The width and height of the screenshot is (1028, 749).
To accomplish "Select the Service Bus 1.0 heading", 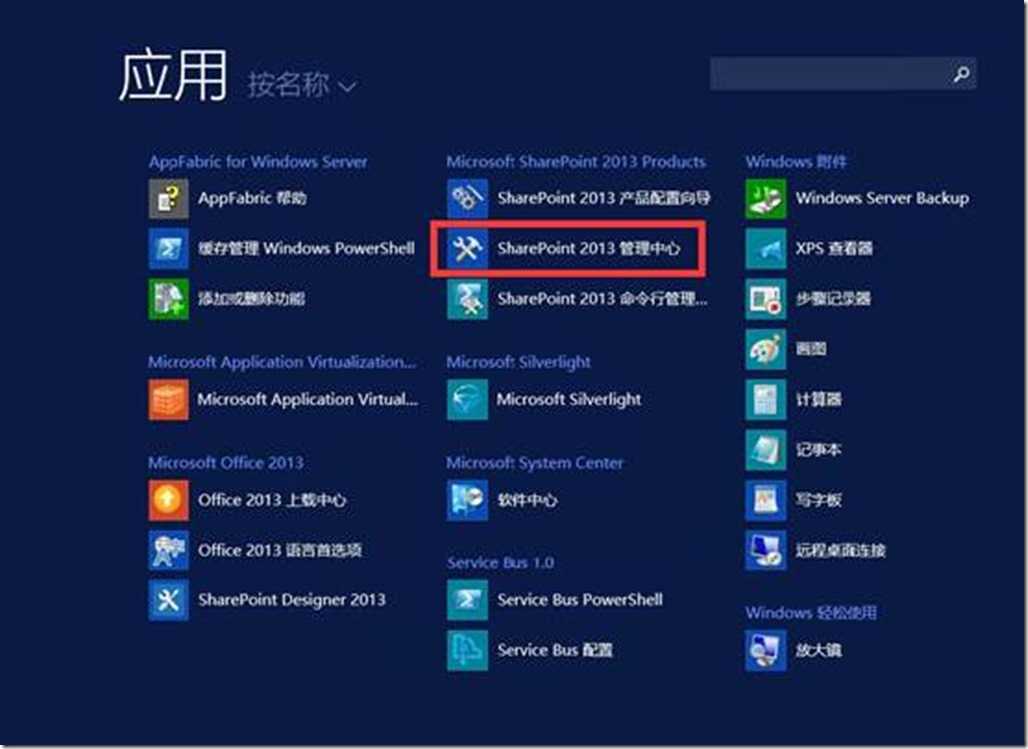I will pos(501,563).
